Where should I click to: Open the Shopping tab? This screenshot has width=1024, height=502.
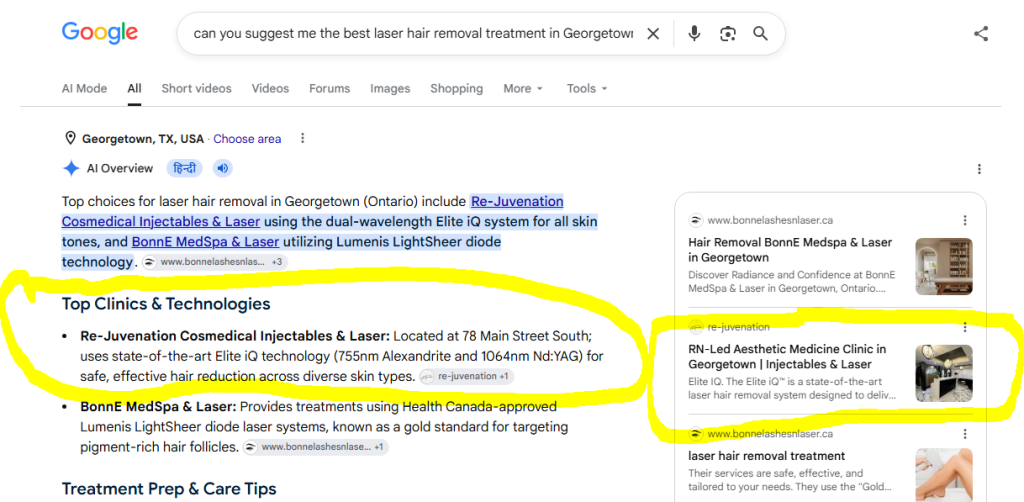coord(456,89)
